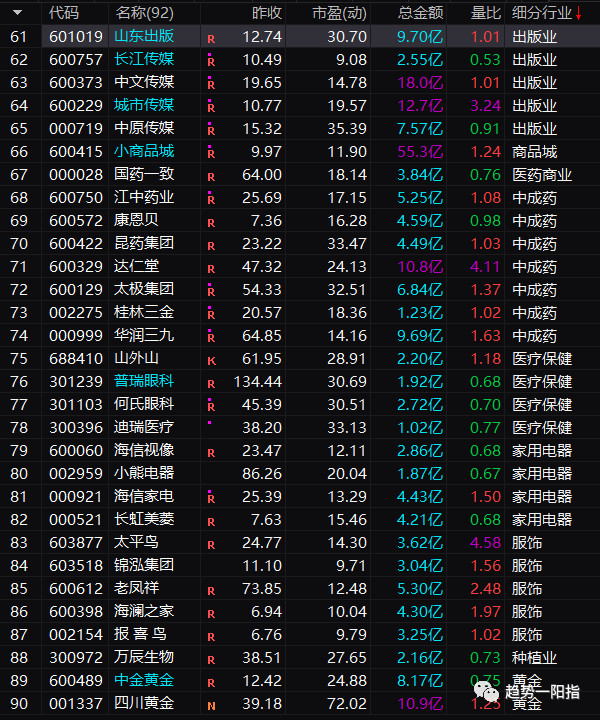Select stock code 000921
This screenshot has height=720, width=600.
pyautogui.click(x=76, y=497)
